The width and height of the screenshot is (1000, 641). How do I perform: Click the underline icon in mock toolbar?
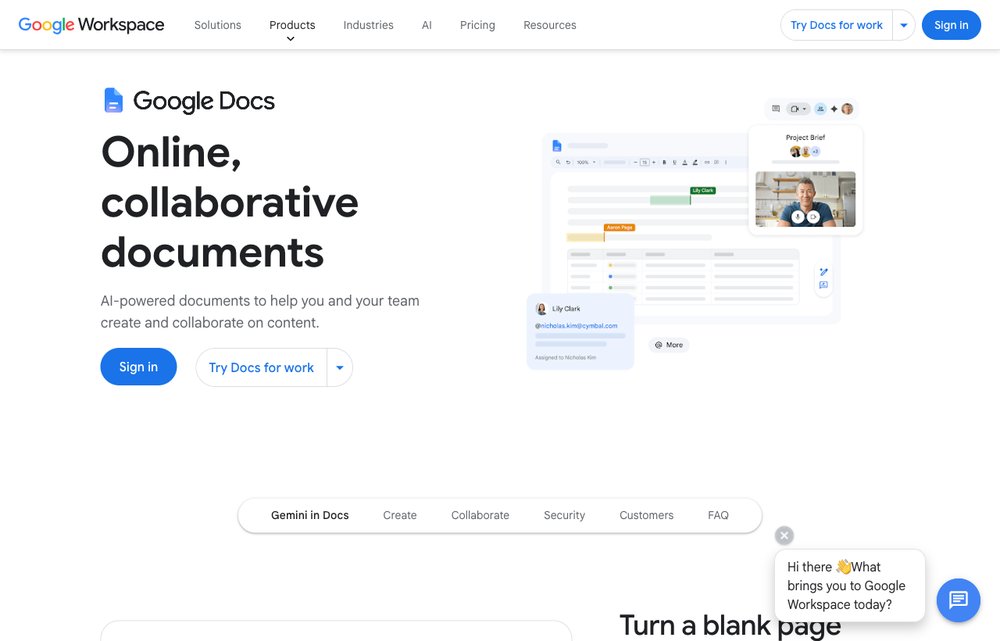tap(675, 162)
